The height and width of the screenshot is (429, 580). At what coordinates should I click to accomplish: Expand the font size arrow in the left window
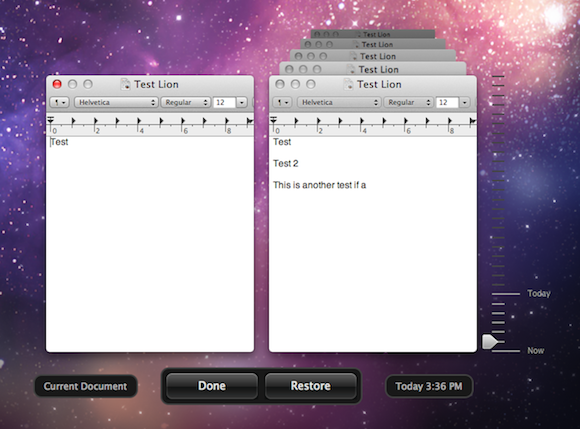pos(242,102)
